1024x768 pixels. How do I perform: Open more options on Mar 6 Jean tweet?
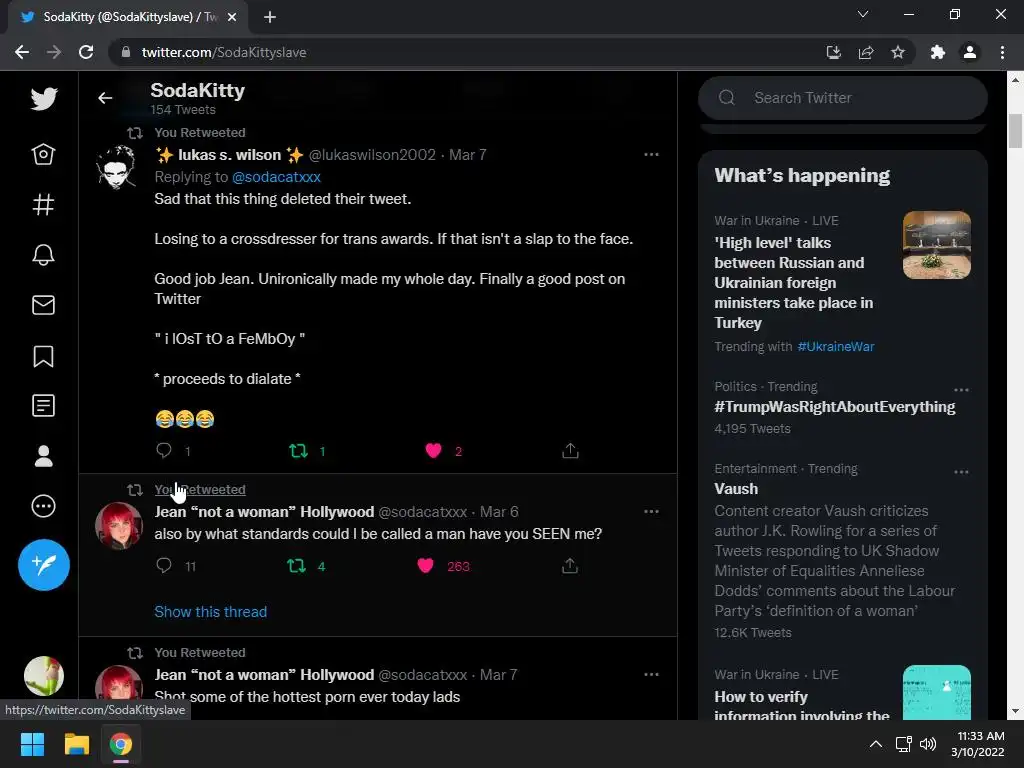[x=651, y=511]
